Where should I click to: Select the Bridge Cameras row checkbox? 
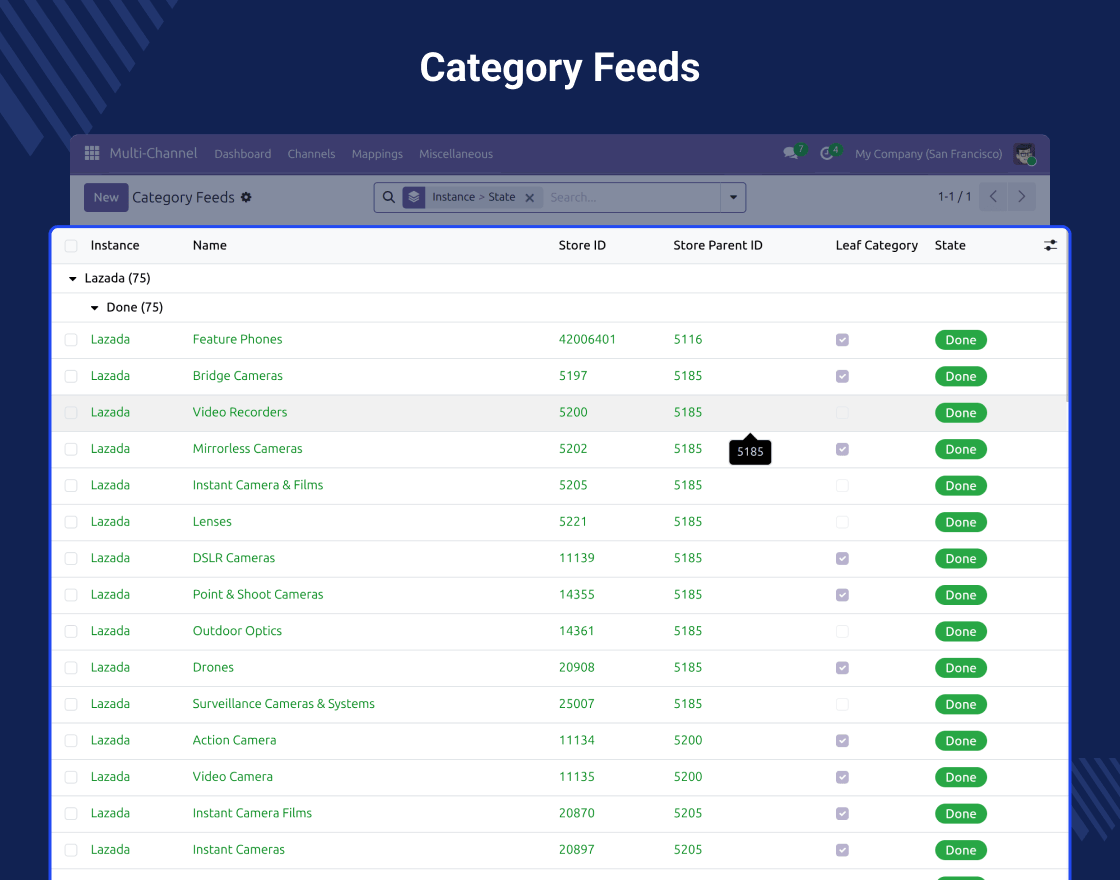point(71,376)
